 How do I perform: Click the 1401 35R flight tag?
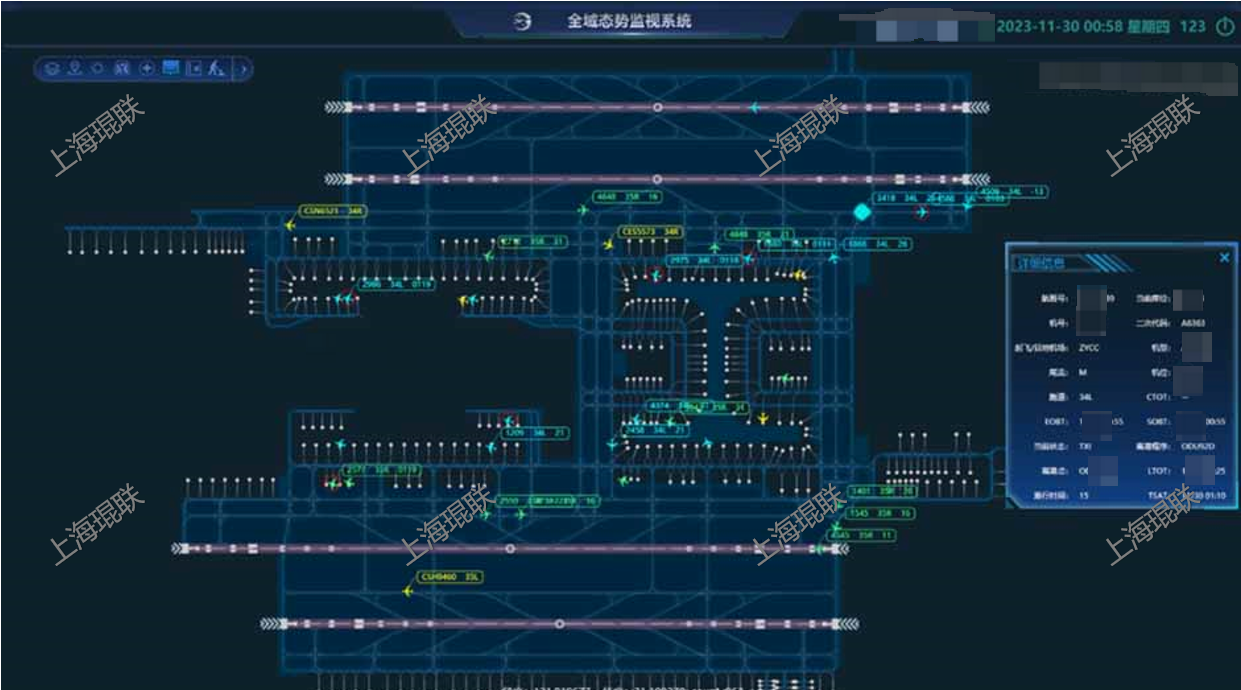coord(881,491)
